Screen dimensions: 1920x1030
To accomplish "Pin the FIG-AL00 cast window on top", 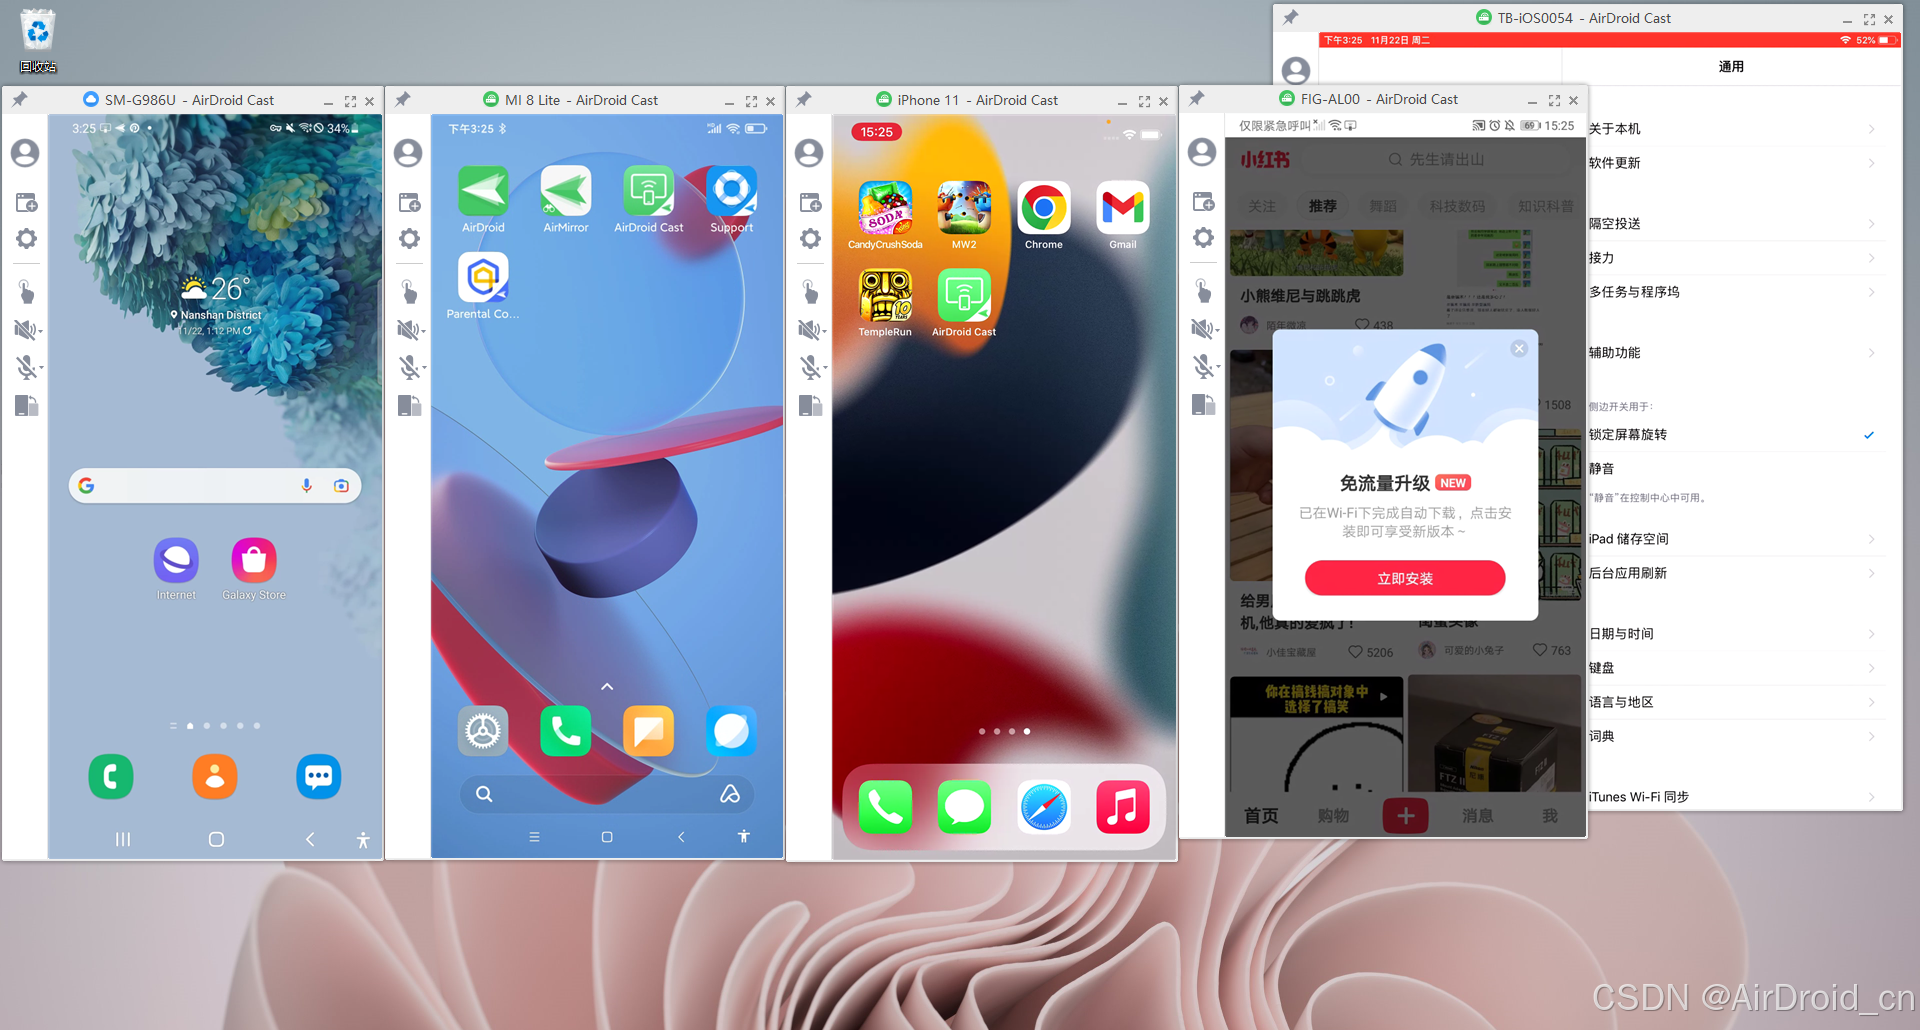I will click(x=1196, y=98).
